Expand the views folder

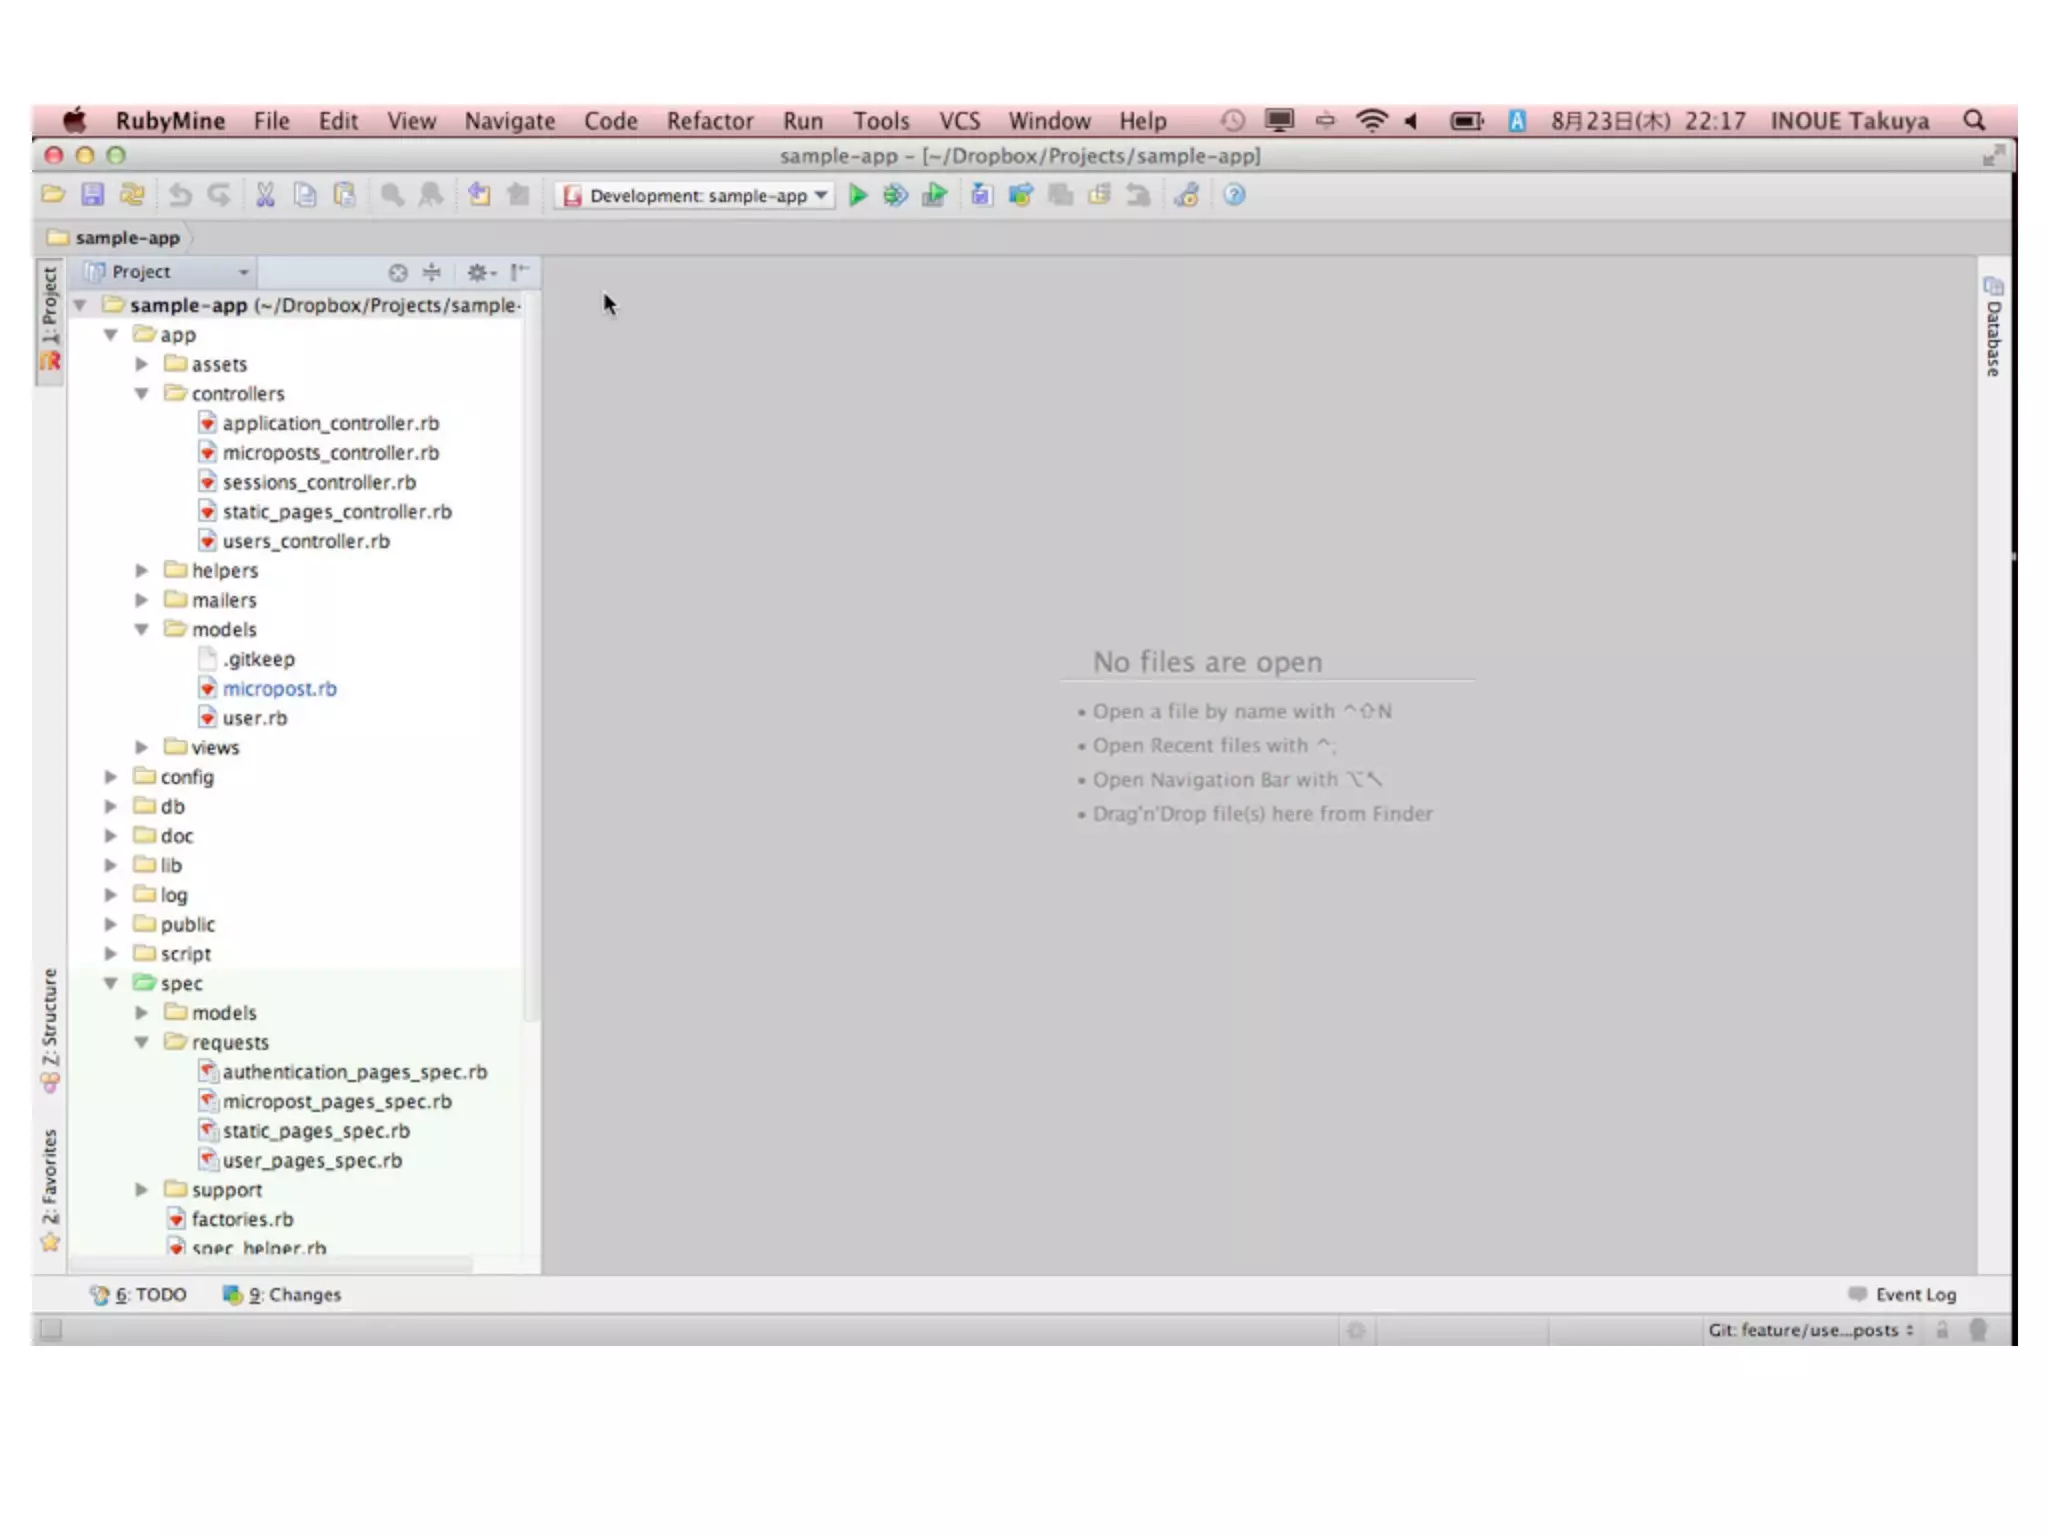(x=142, y=747)
